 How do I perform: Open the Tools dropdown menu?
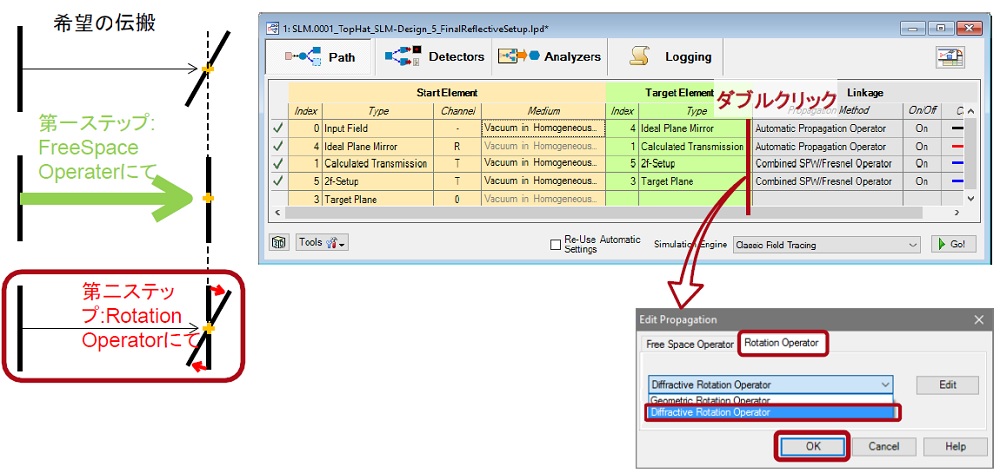click(x=322, y=243)
